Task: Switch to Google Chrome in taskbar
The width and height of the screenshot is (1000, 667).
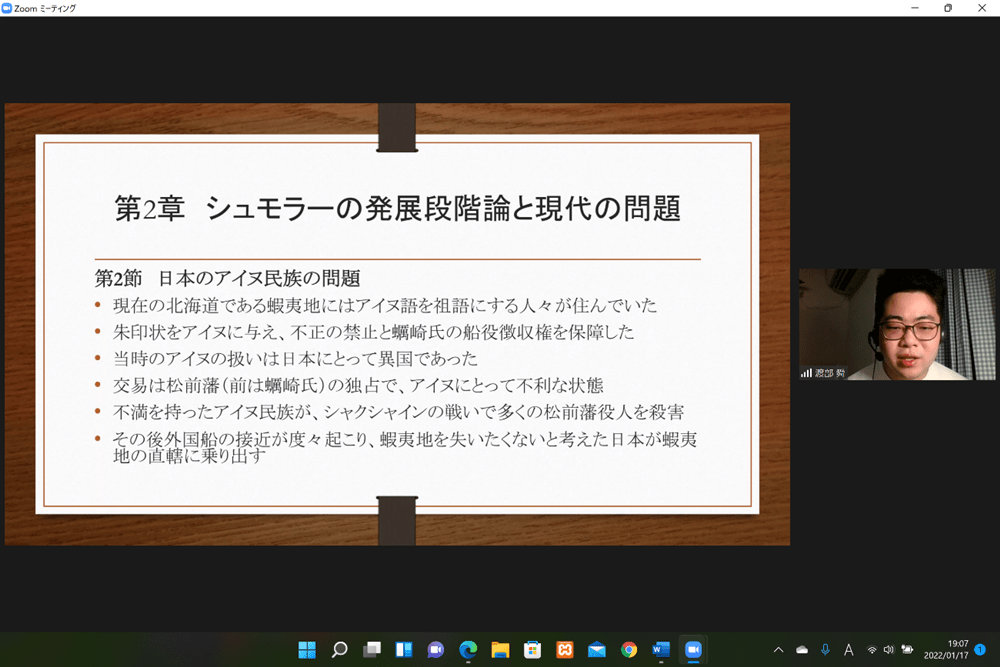Action: (628, 650)
